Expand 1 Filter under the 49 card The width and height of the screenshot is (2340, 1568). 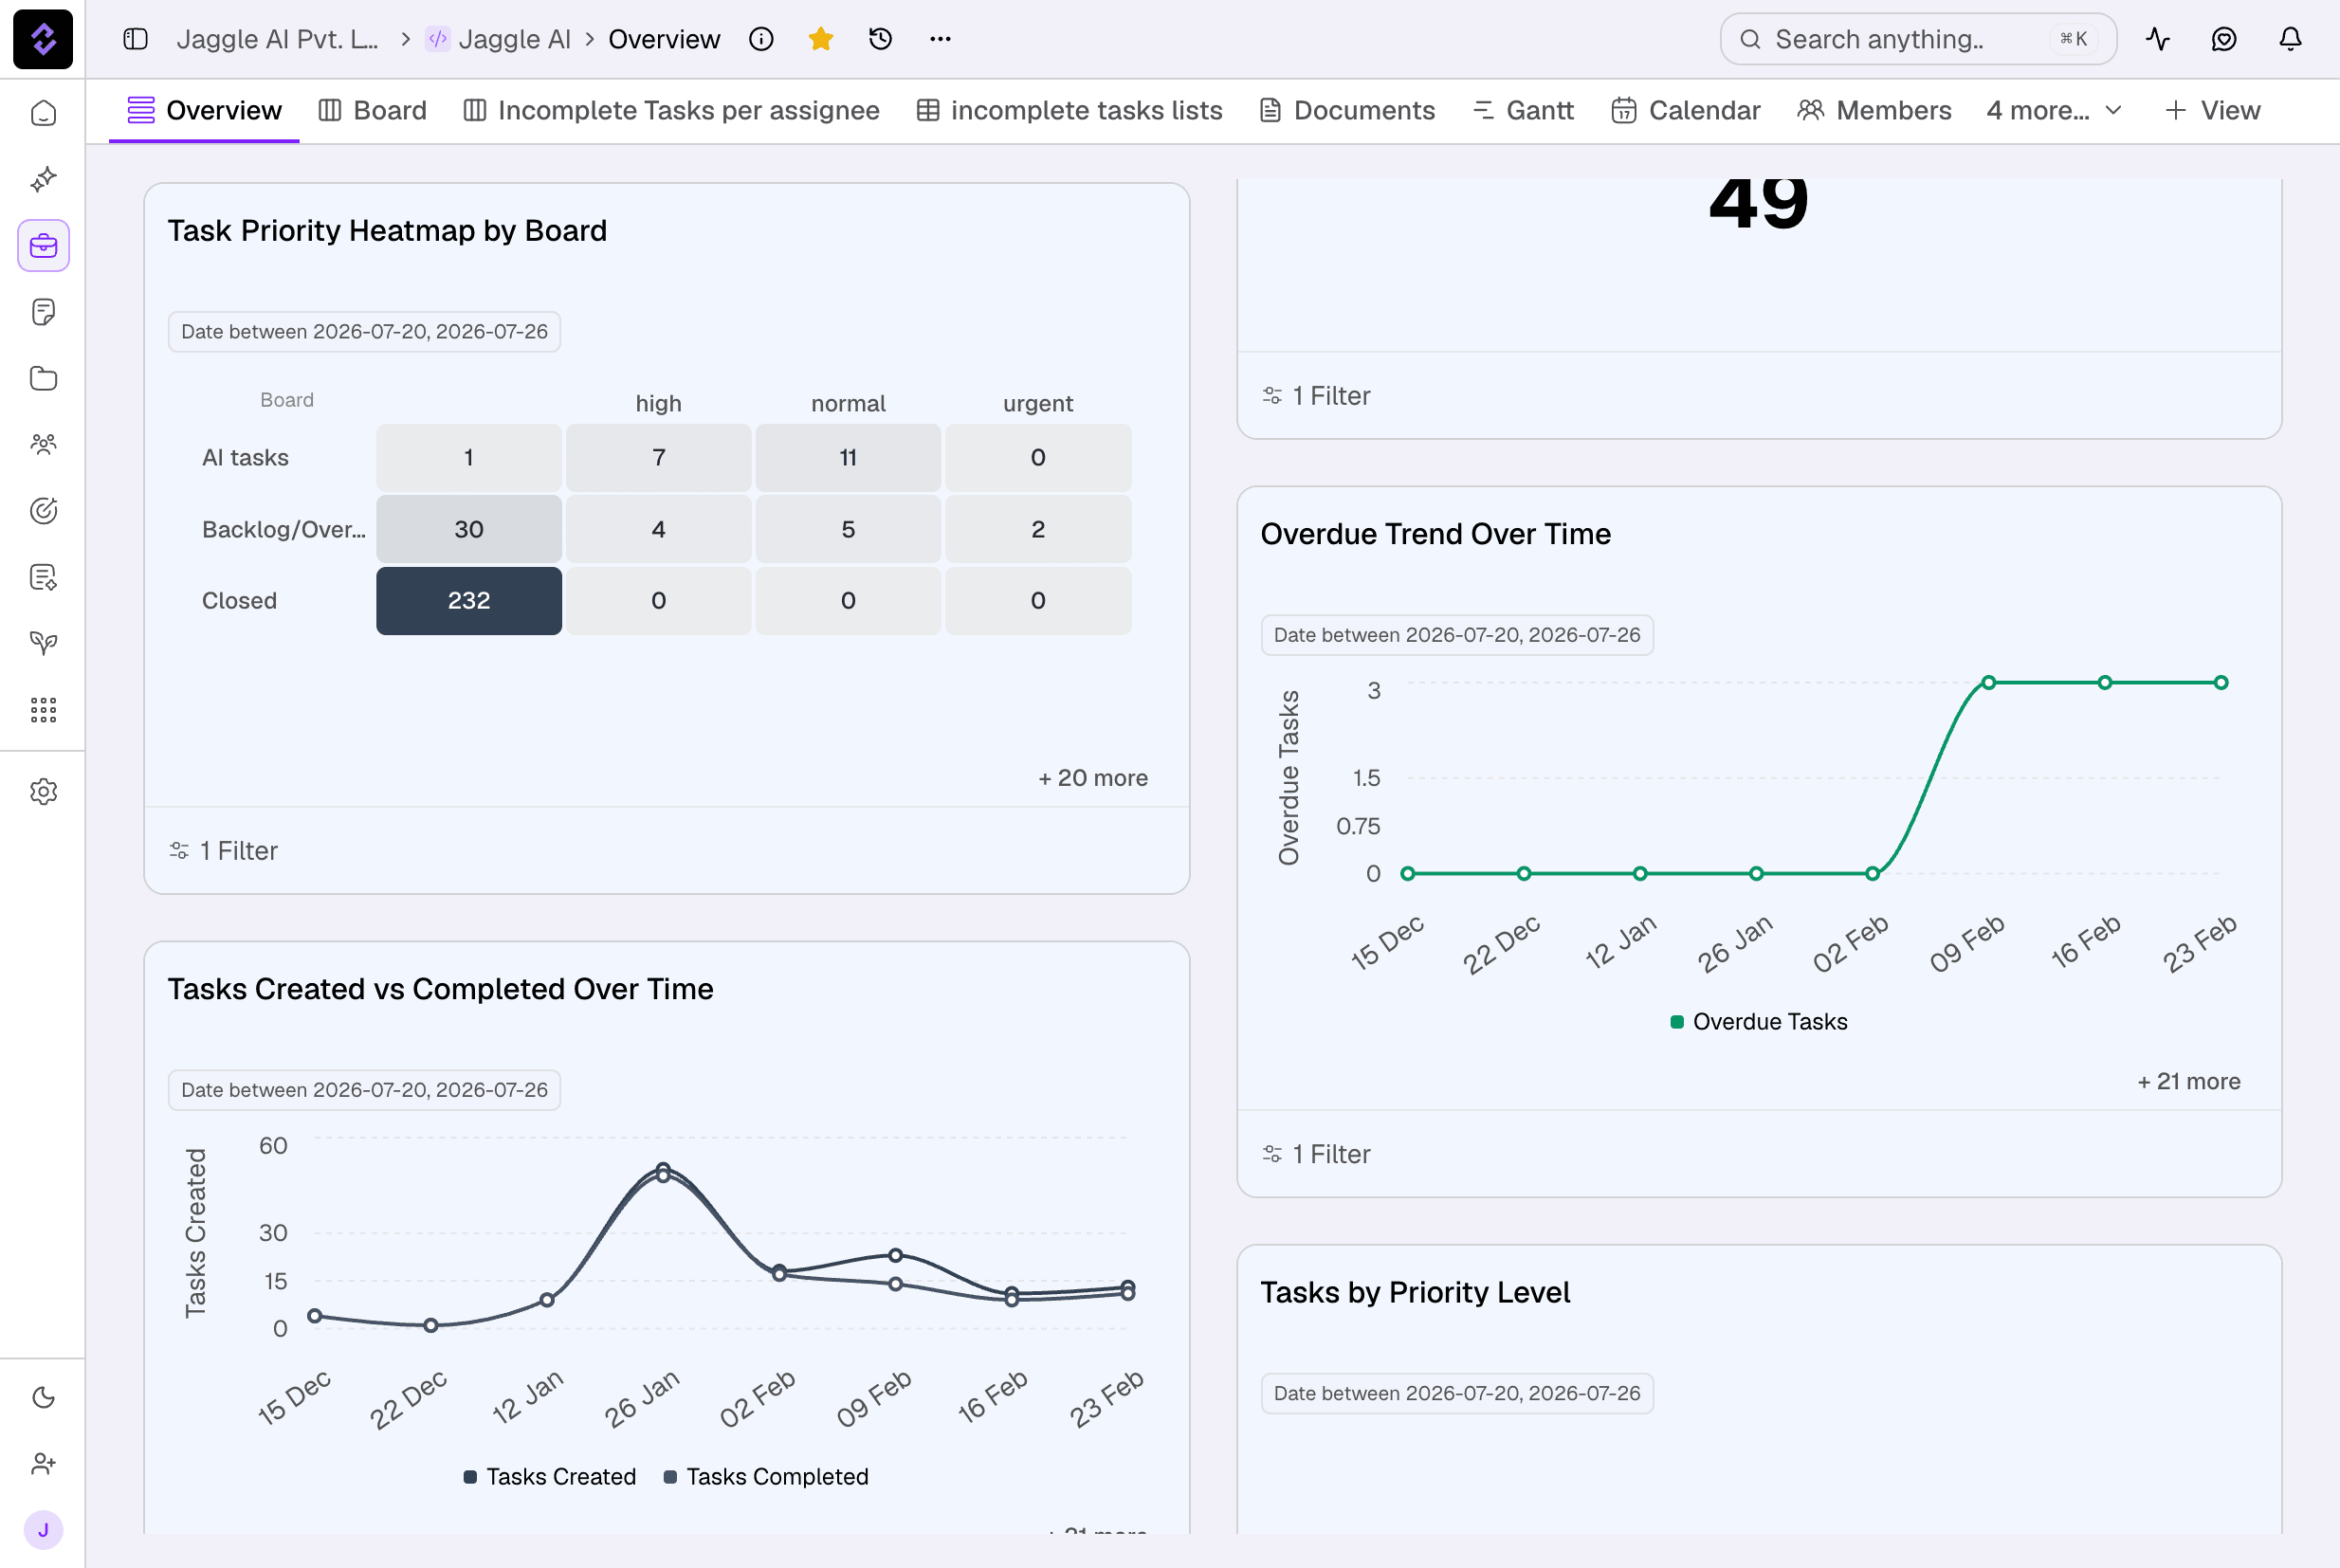click(x=1316, y=396)
